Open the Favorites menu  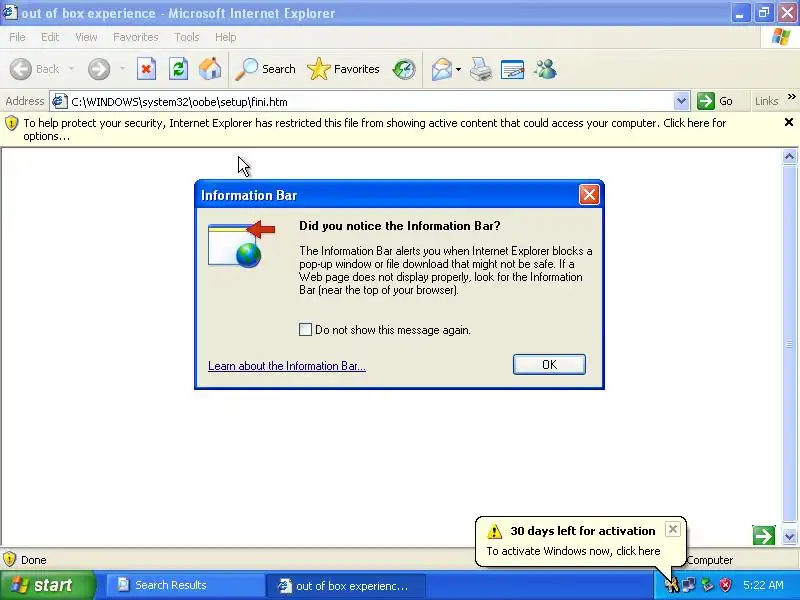(136, 37)
